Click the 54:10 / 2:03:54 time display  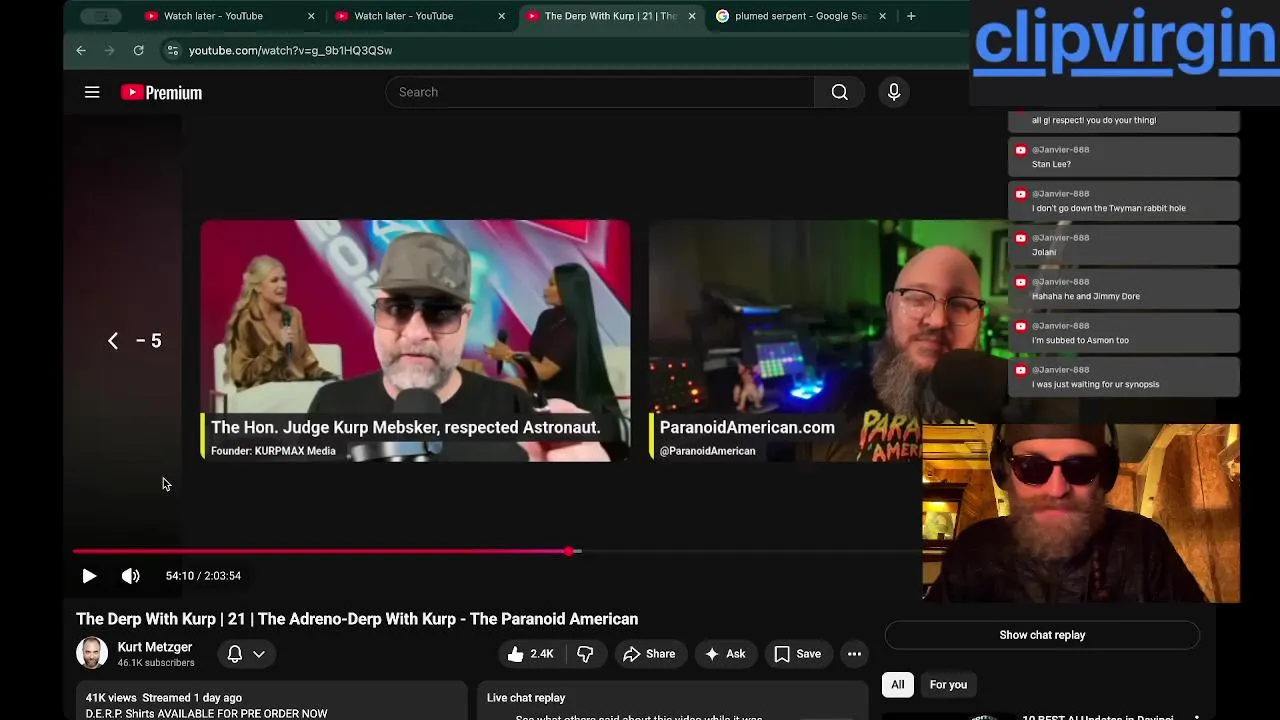(x=203, y=576)
